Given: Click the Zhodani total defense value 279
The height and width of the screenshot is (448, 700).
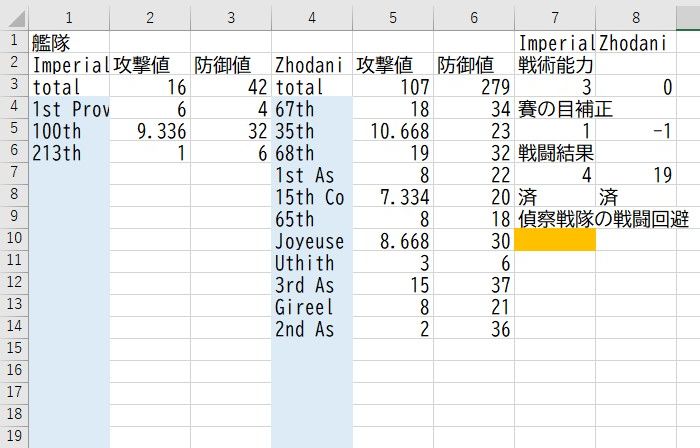Looking at the screenshot, I should [474, 86].
